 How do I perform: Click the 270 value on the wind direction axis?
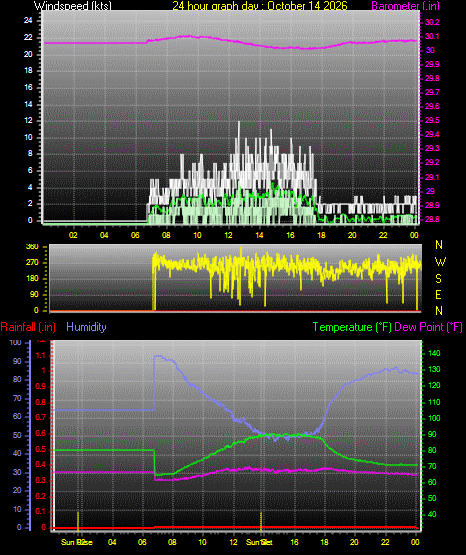tap(32, 263)
